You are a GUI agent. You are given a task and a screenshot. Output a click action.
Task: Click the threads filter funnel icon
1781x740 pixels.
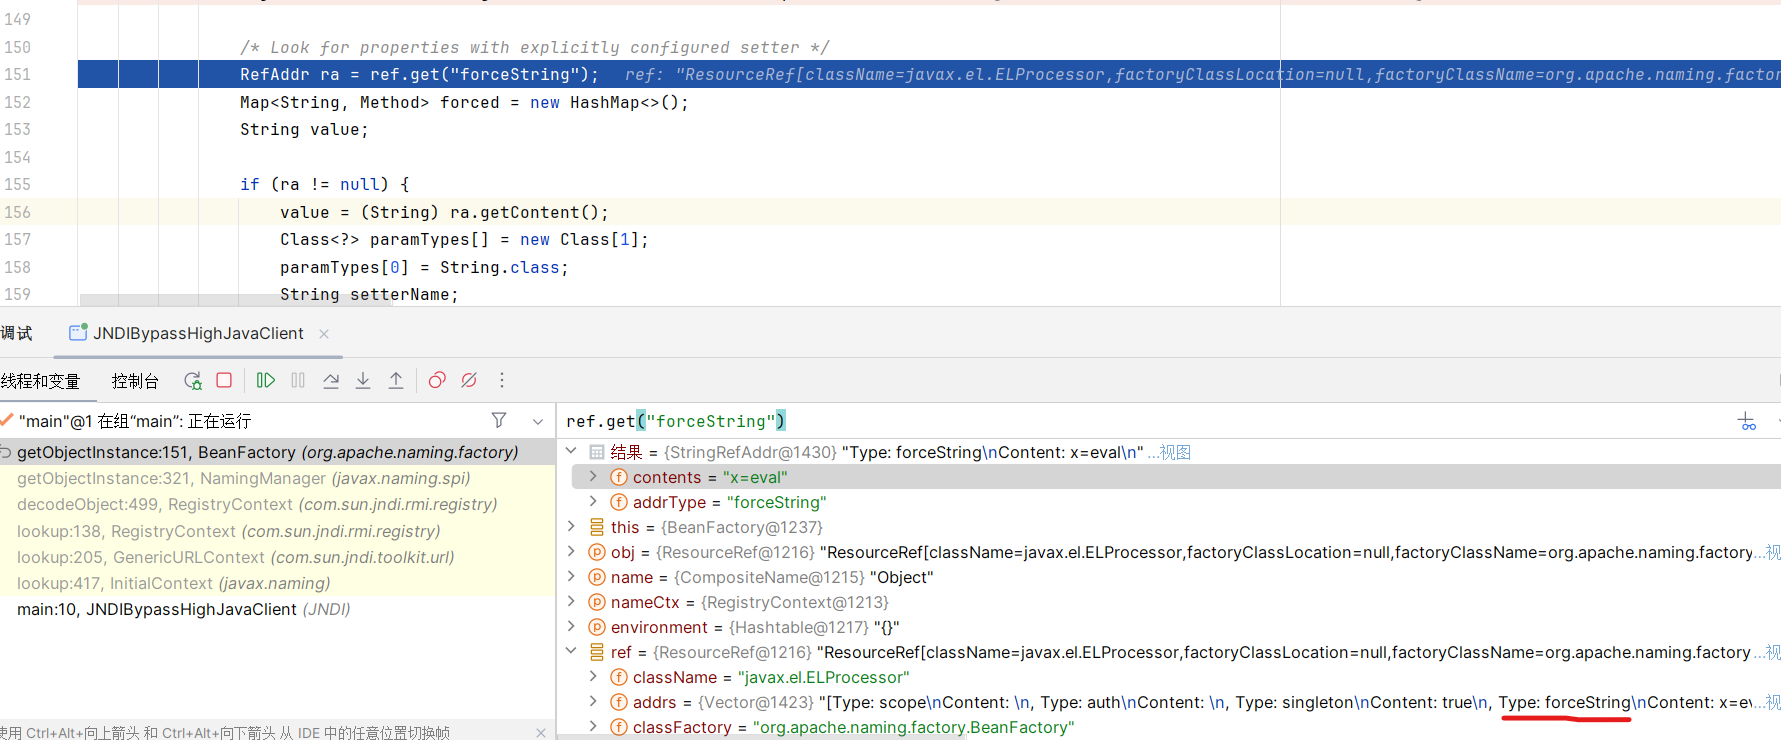[x=499, y=421]
